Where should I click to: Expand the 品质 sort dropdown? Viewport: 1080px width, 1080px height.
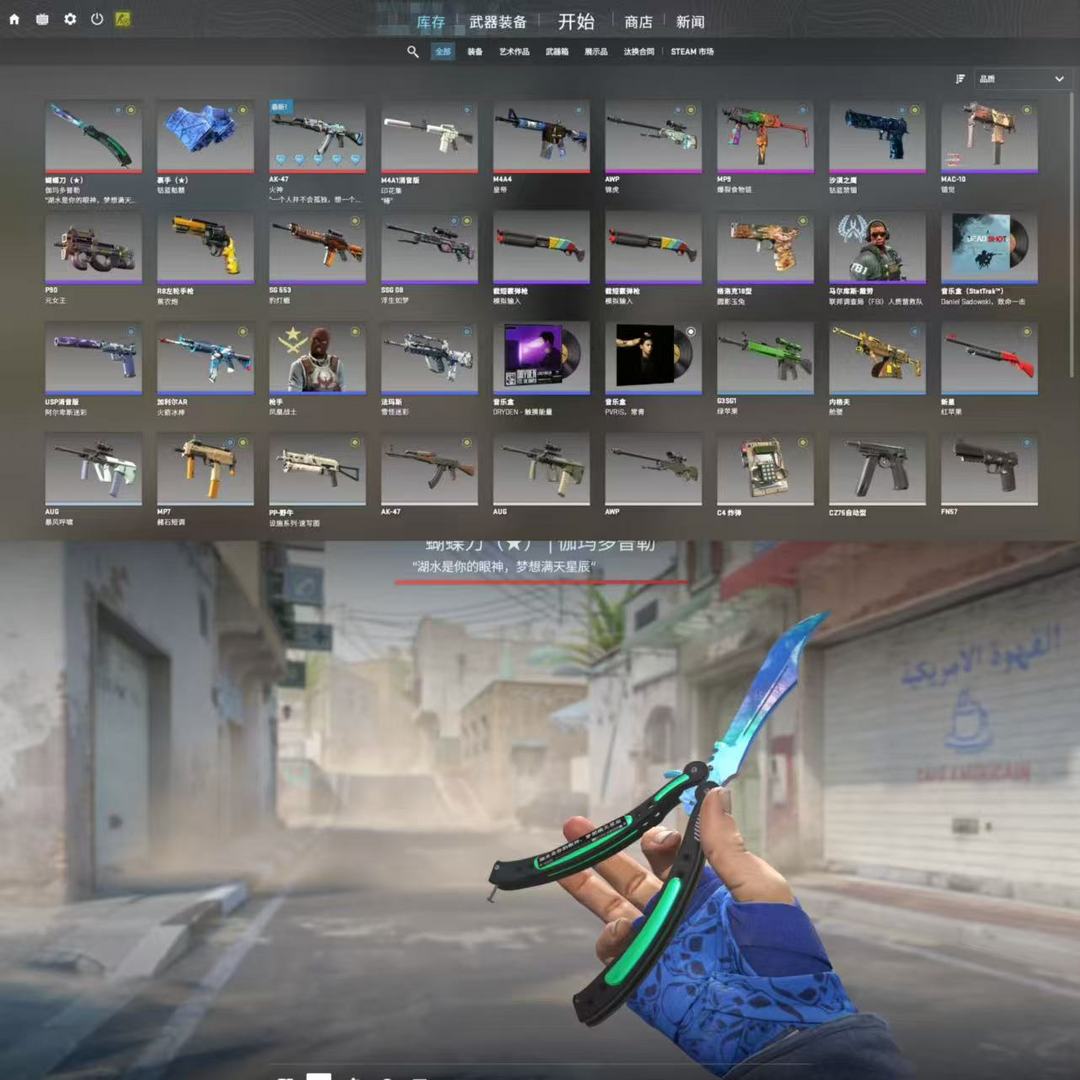point(1022,79)
